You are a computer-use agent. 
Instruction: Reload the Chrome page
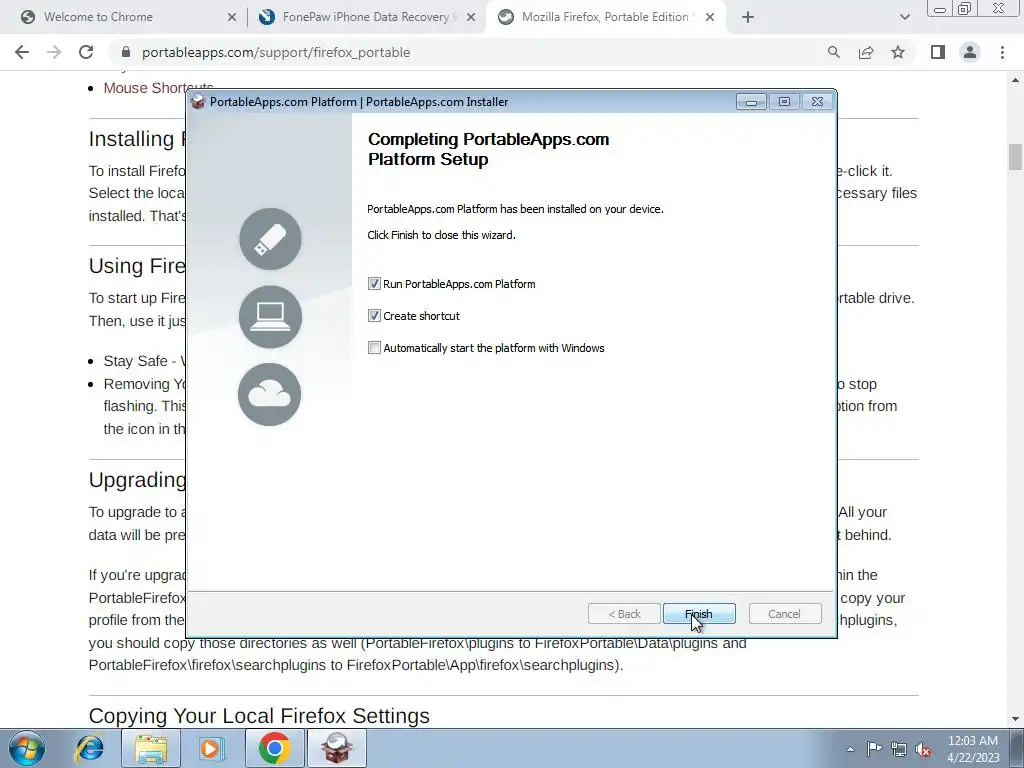[x=86, y=52]
